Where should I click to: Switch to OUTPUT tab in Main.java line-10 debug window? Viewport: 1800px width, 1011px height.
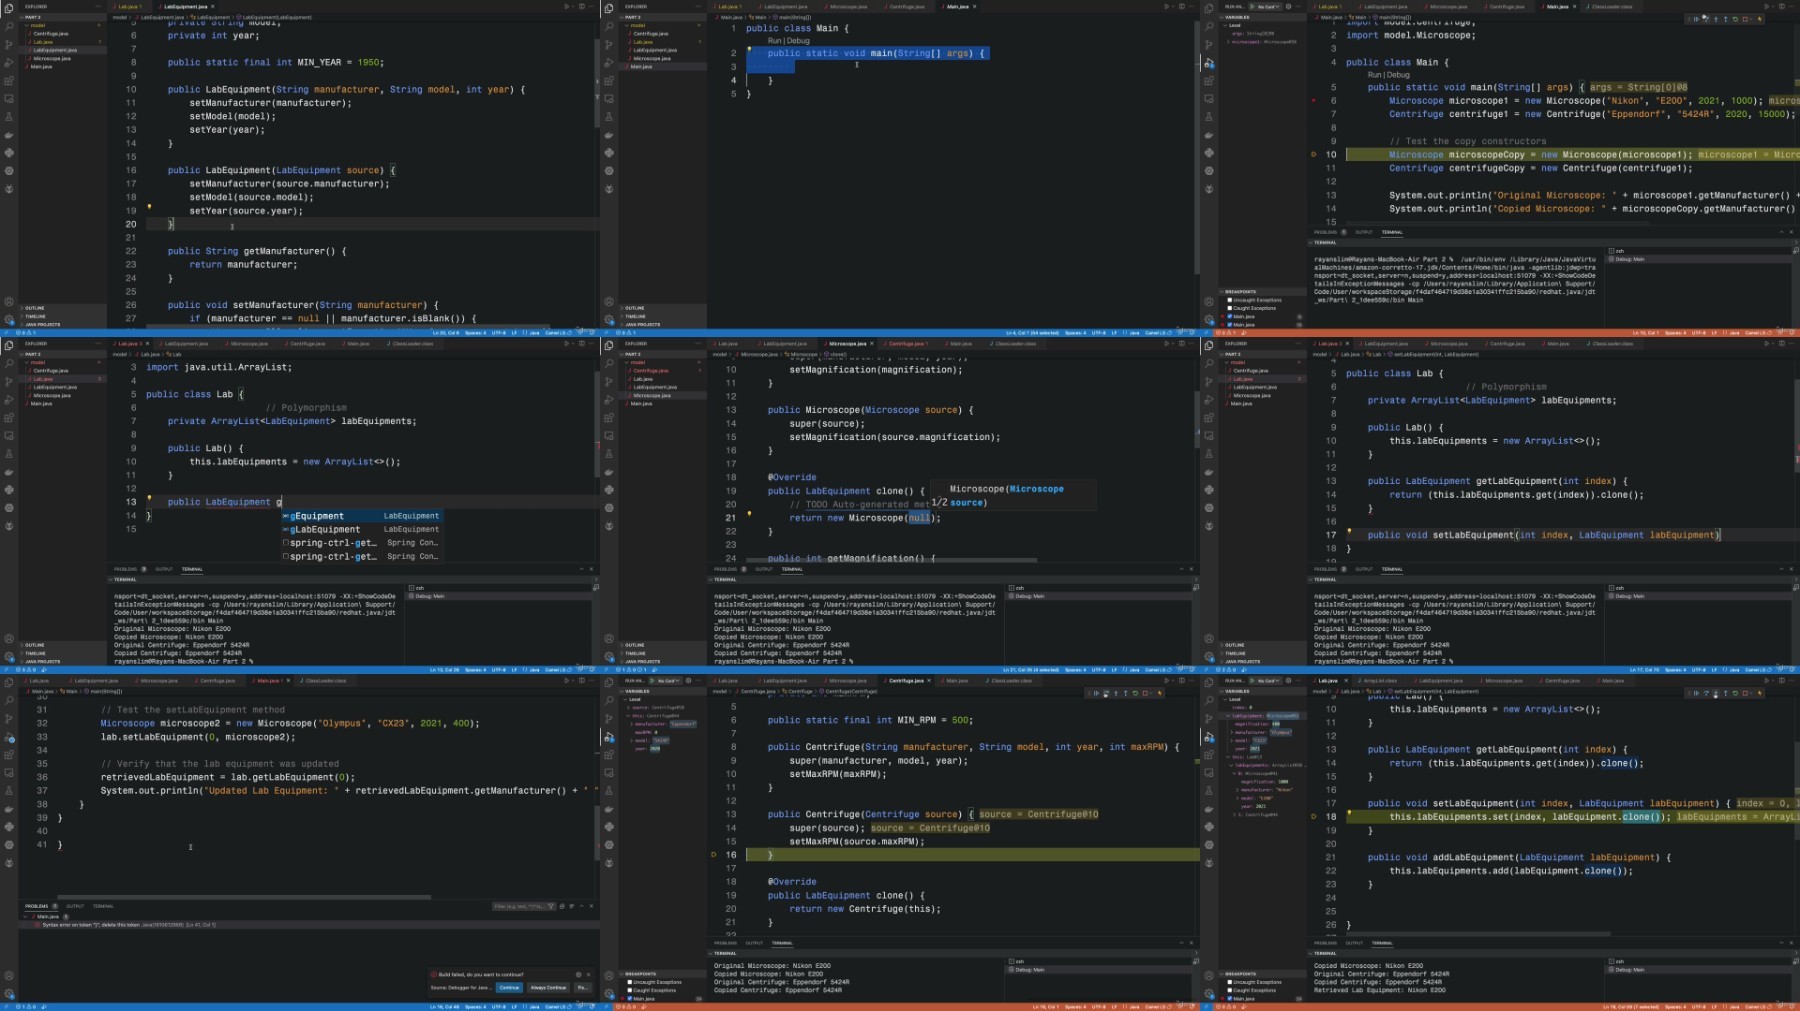point(1364,232)
